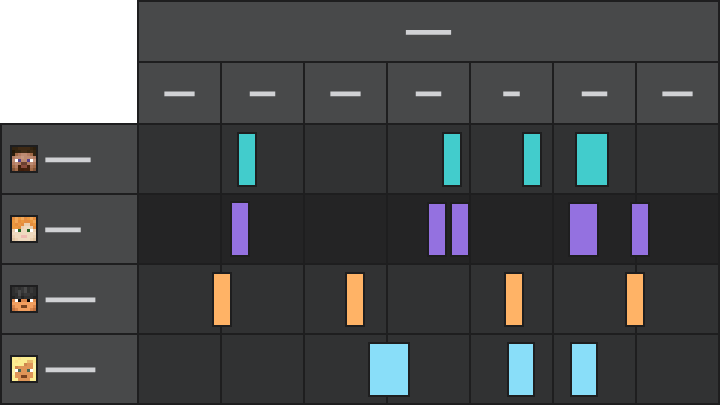This screenshot has width=720, height=405.
Task: Select the rightmost light blue block in bottom row
Action: pyautogui.click(x=584, y=370)
